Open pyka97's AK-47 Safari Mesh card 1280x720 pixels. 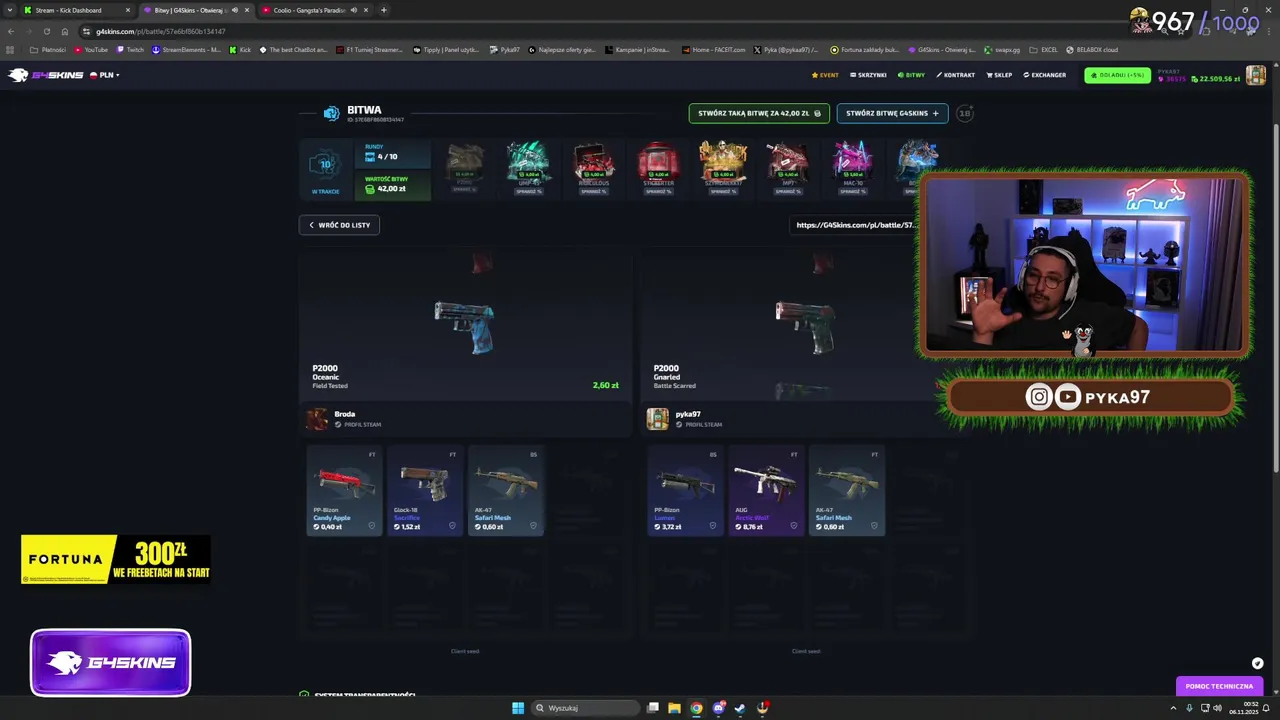847,490
